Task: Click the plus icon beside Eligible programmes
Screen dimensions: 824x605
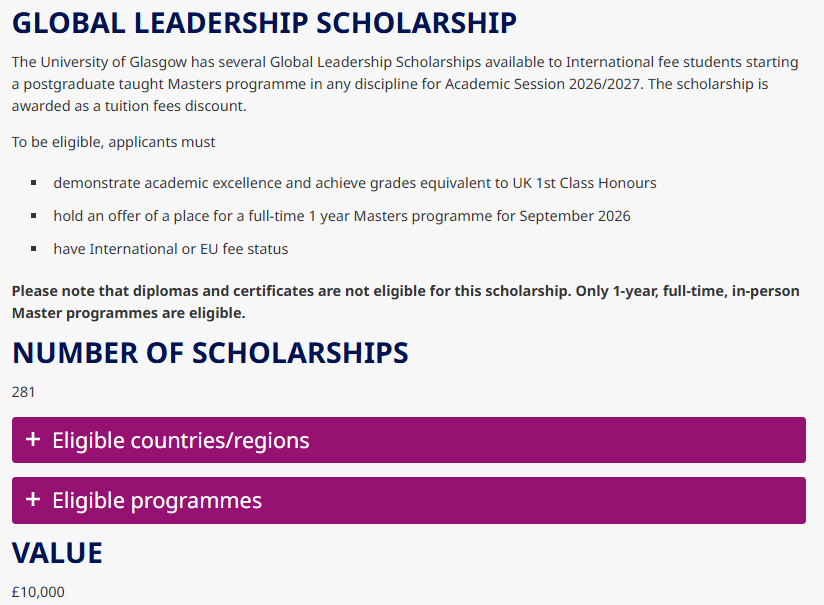Action: click(33, 500)
